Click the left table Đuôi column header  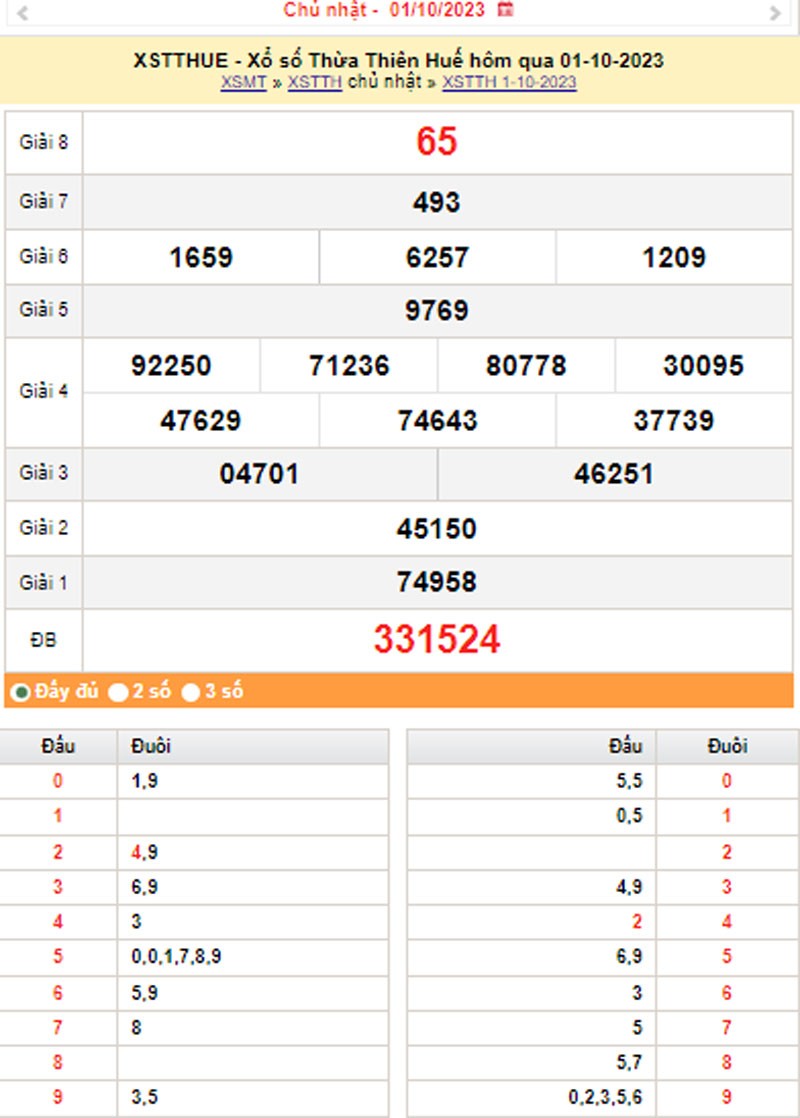point(150,747)
